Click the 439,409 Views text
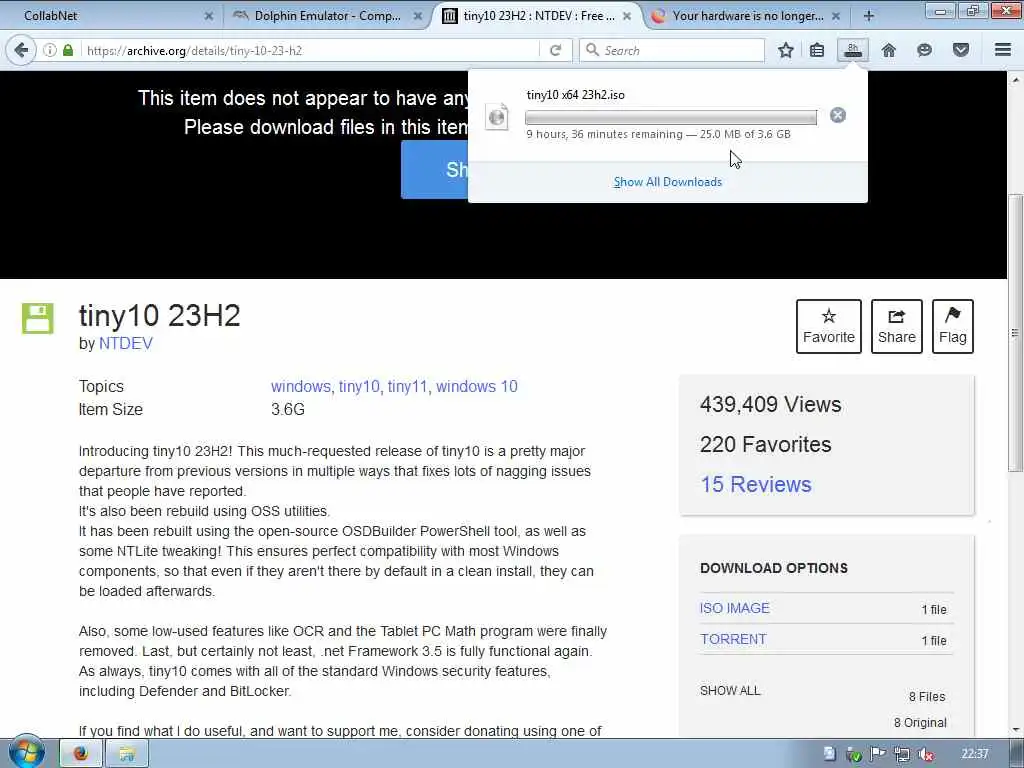Viewport: 1024px width, 768px height. pyautogui.click(x=771, y=405)
